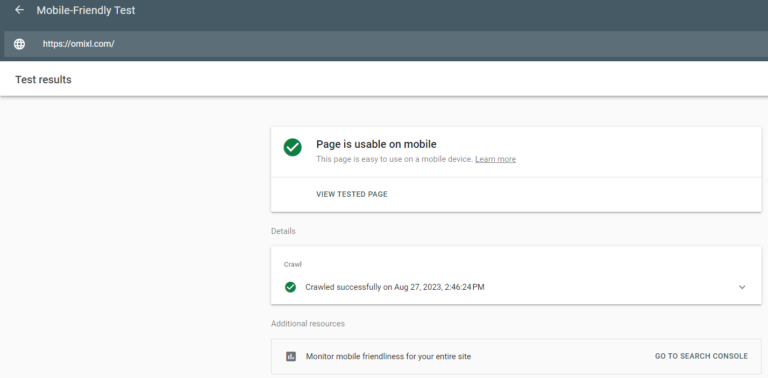The image size is (768, 378).
Task: Click the chart icon beside Monitor mobile friendliness
Action: click(x=291, y=356)
